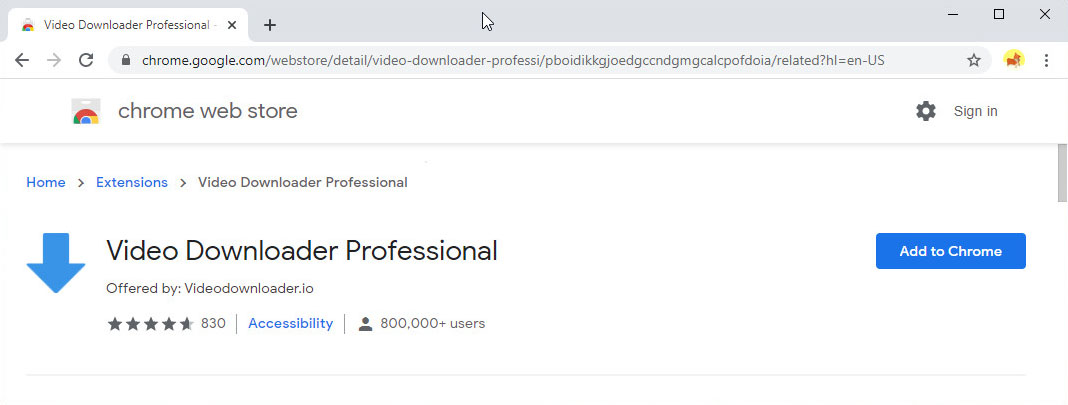The height and width of the screenshot is (405, 1068).
Task: Close the Chrome window
Action: (x=1044, y=14)
